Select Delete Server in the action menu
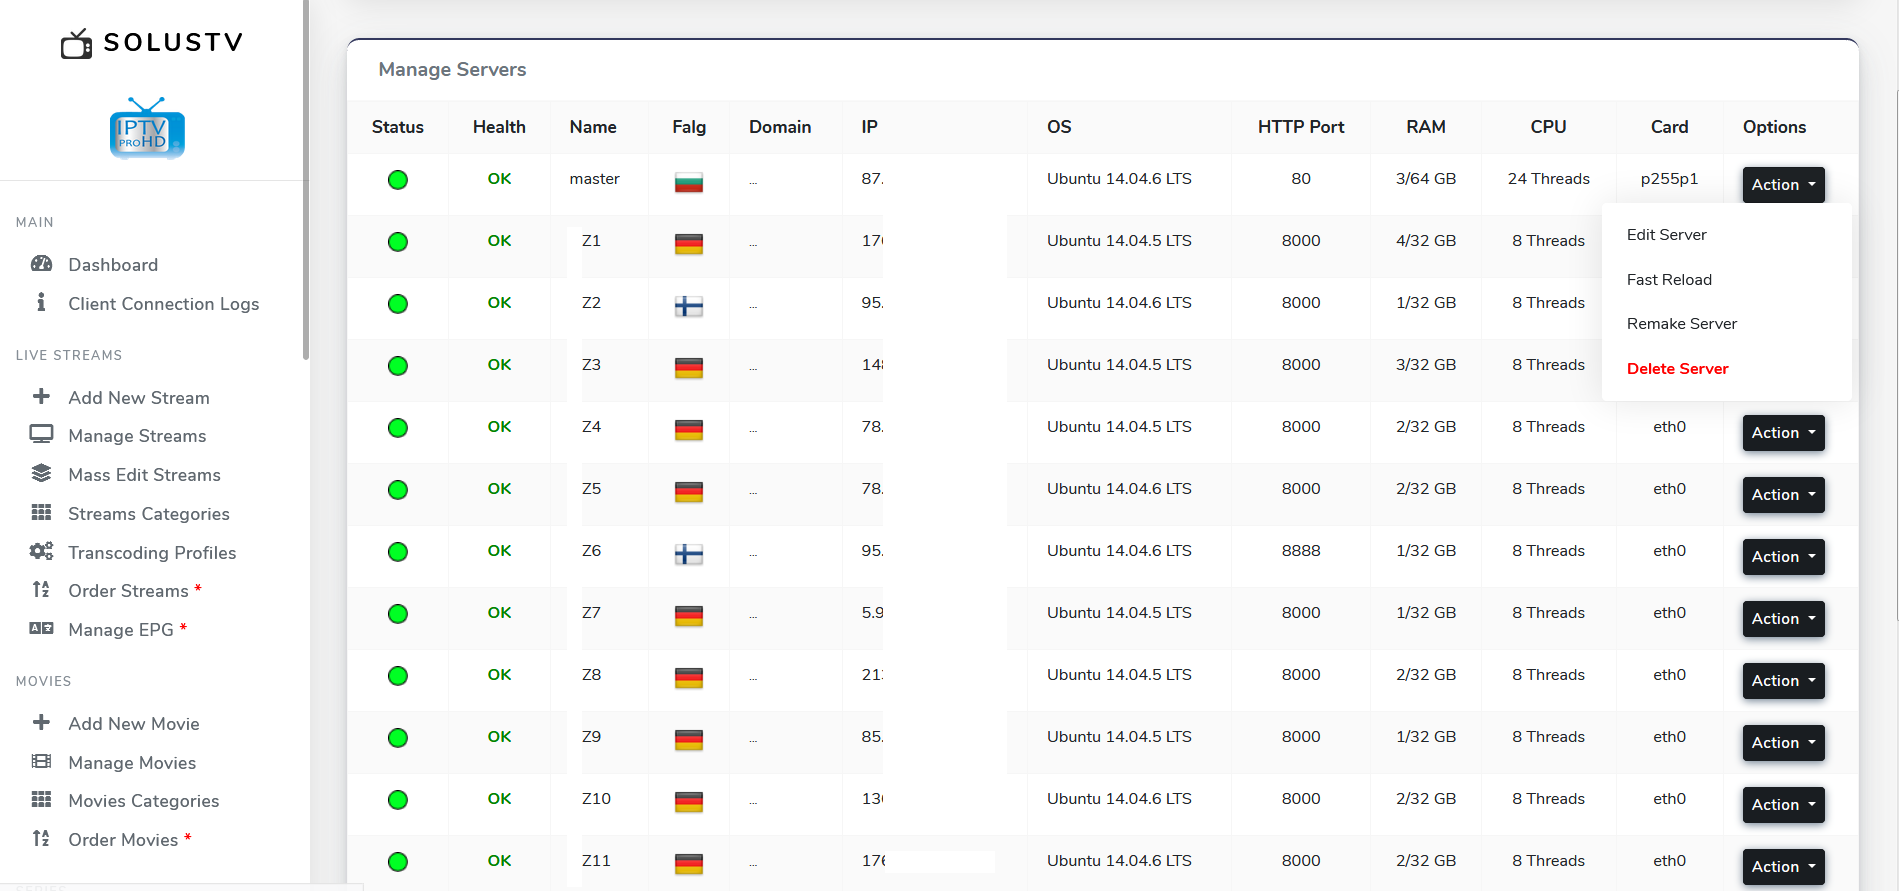Viewport: 1899px width, 891px height. pos(1677,369)
